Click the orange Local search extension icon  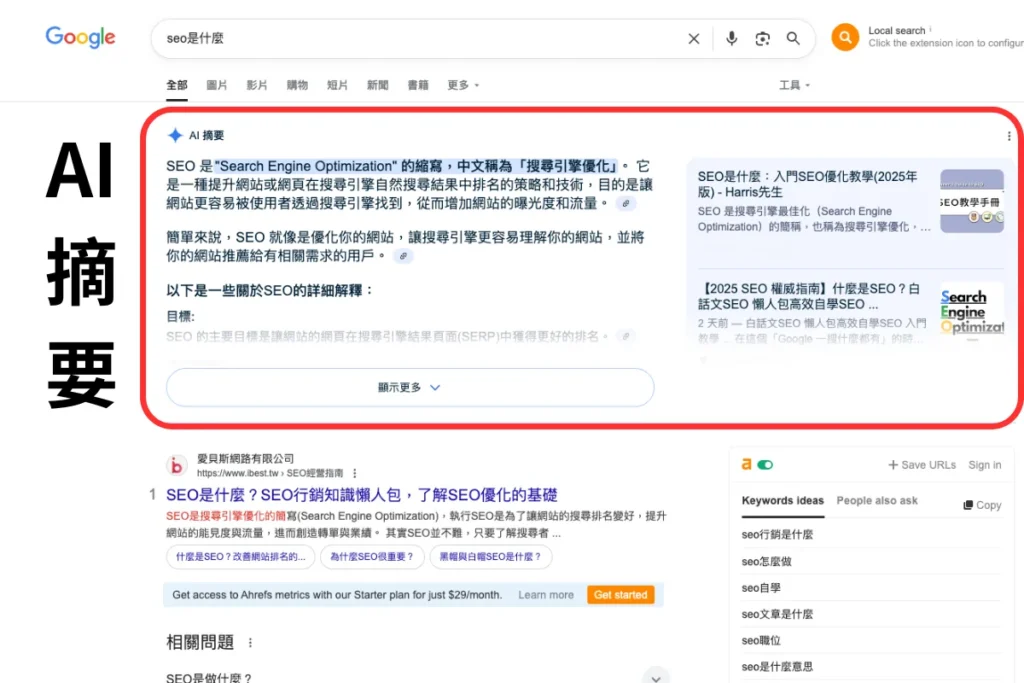[845, 37]
